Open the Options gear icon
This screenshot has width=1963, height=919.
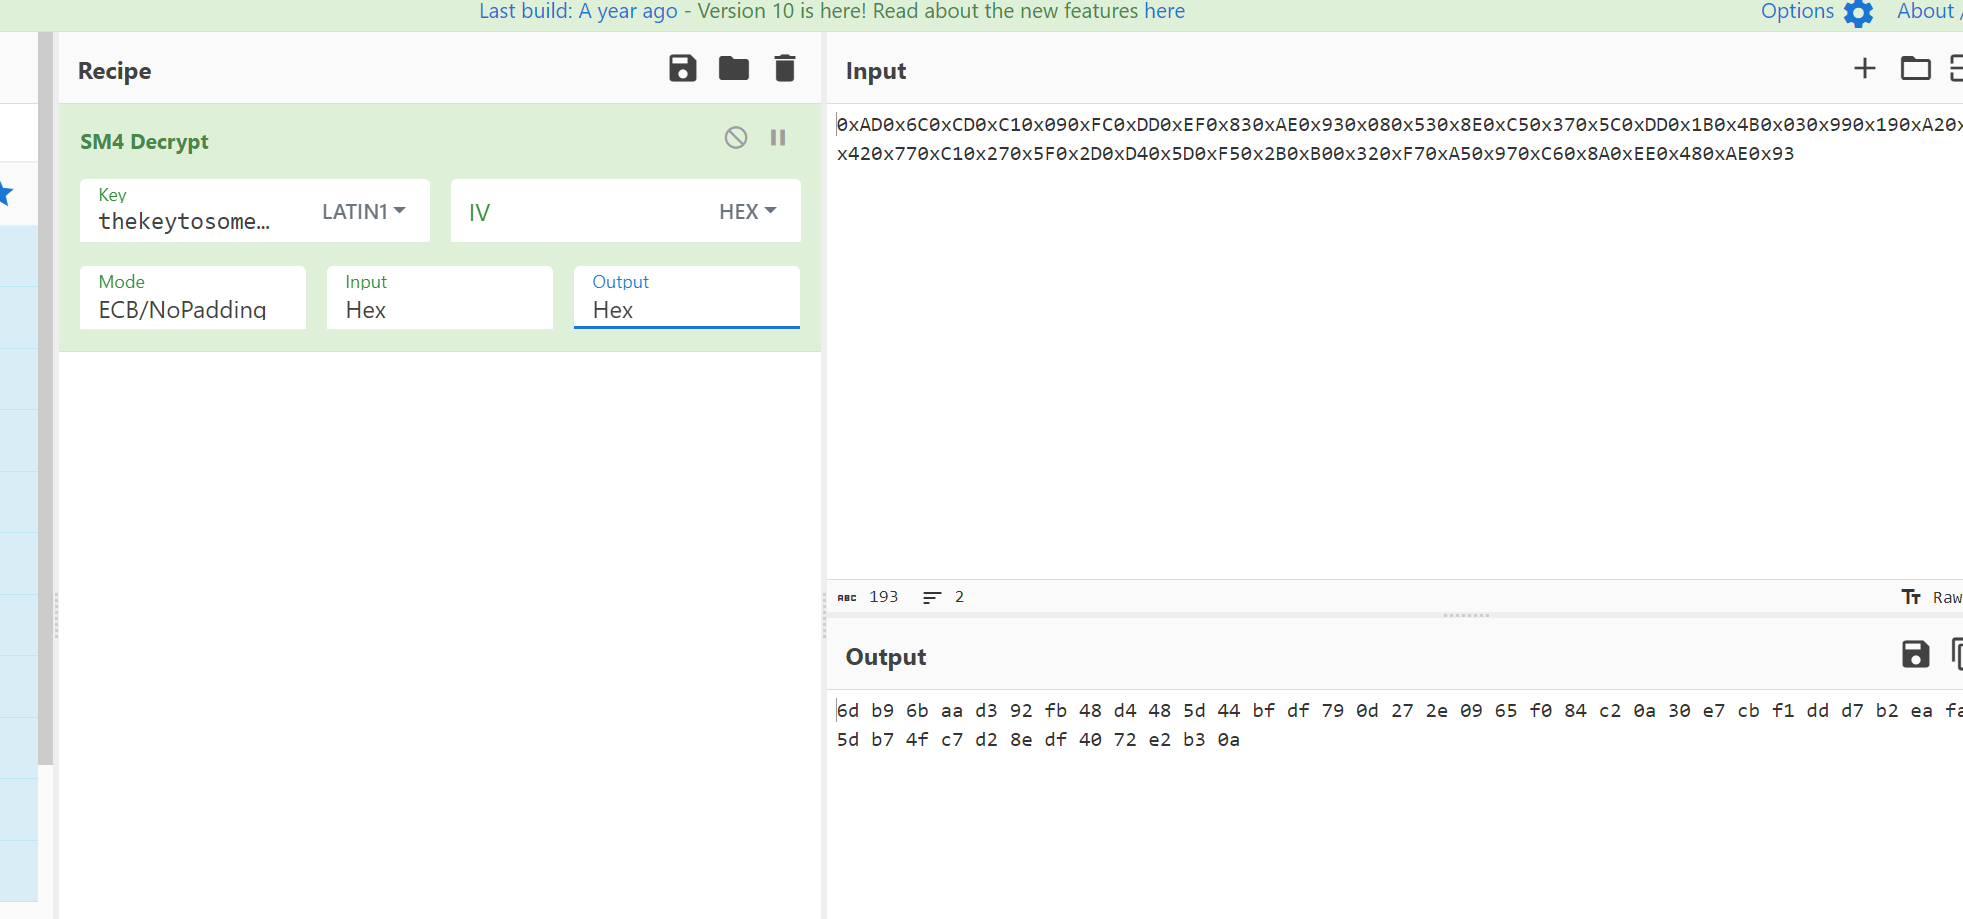click(x=1858, y=13)
